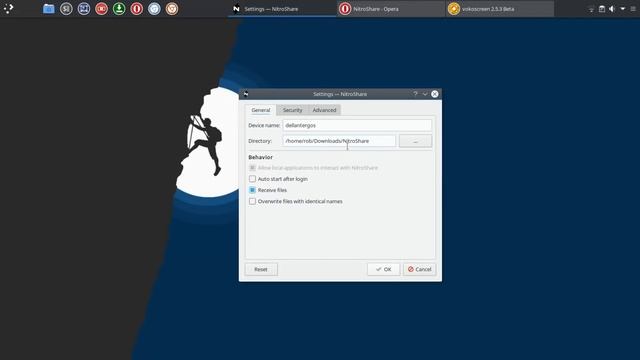Screen dimensions: 640x360
Task: Click the Directory path input field
Action: pos(339,141)
